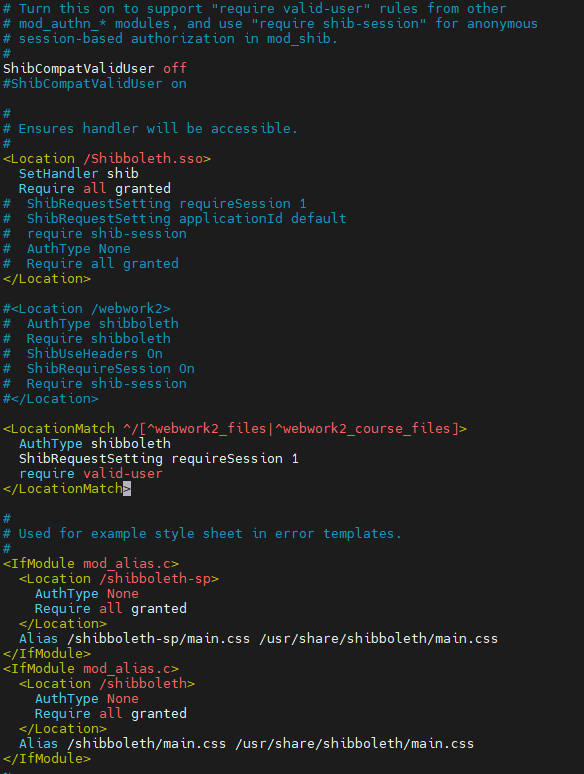Click the '# ShibUseHeaders On' comment line
The image size is (584, 774).
point(83,353)
